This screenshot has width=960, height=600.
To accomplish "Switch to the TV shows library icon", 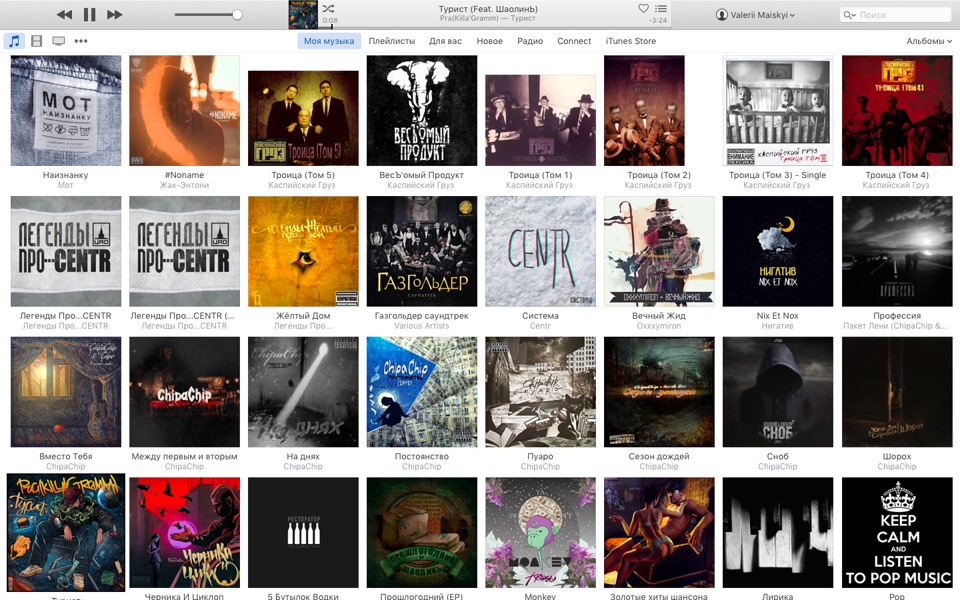I will coord(59,41).
